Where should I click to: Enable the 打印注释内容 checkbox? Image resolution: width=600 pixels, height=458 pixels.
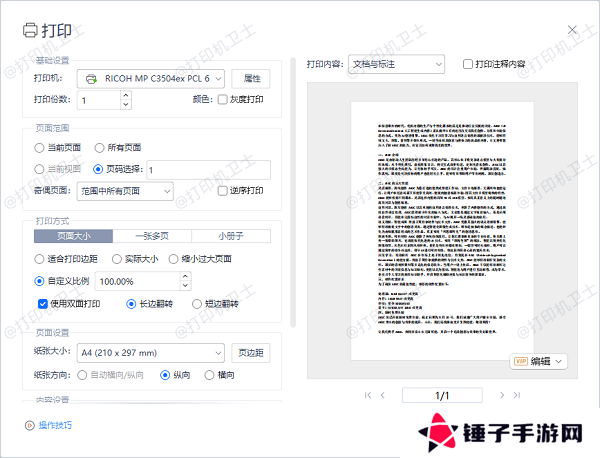(x=468, y=64)
